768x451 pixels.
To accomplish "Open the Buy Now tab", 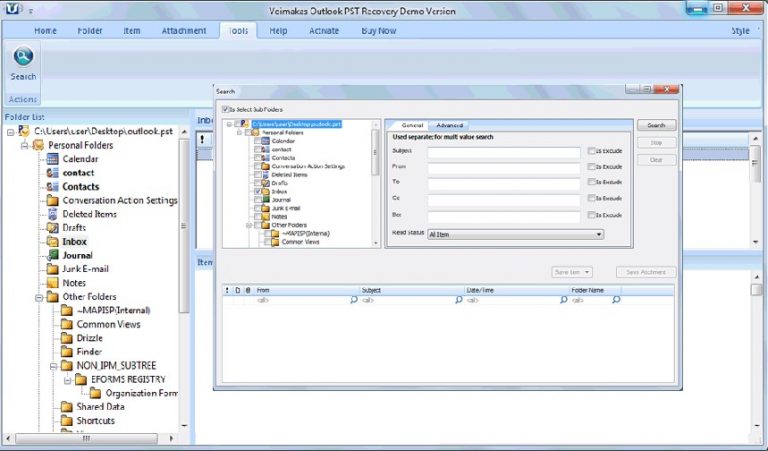I will click(x=379, y=31).
